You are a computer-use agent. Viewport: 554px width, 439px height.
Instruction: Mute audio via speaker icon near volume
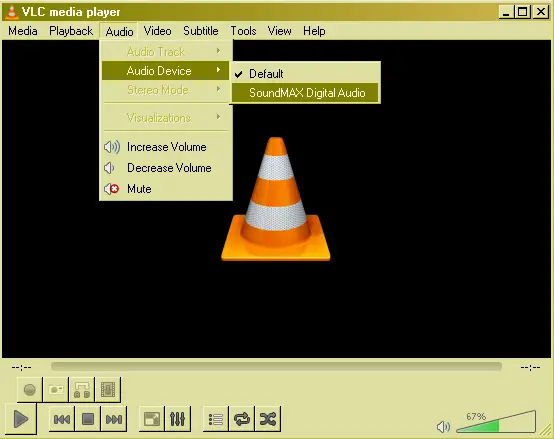(x=443, y=427)
